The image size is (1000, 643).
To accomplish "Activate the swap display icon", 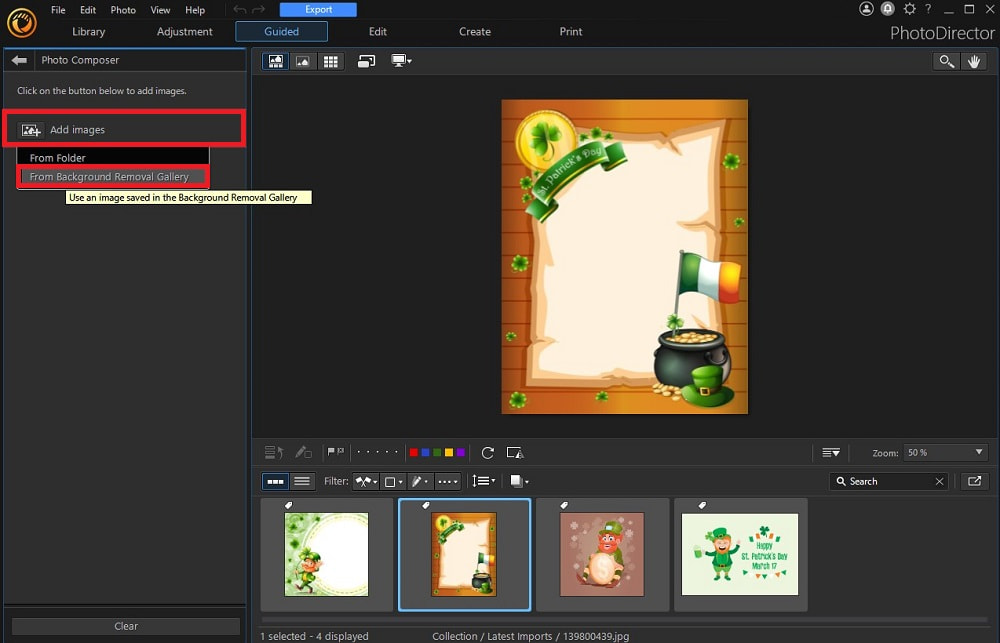I will [x=366, y=61].
